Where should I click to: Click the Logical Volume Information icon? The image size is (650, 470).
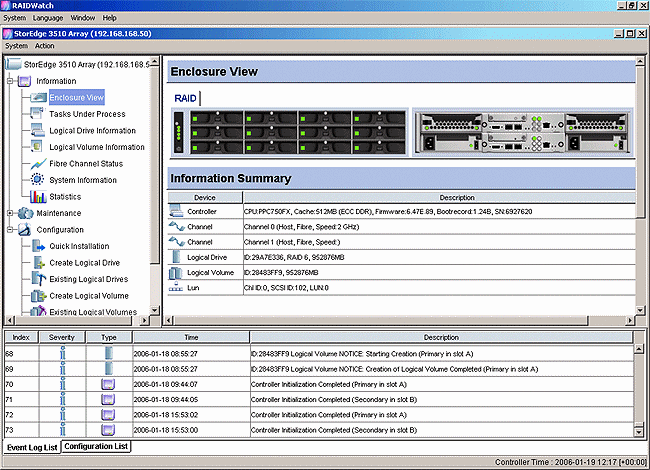[37, 147]
